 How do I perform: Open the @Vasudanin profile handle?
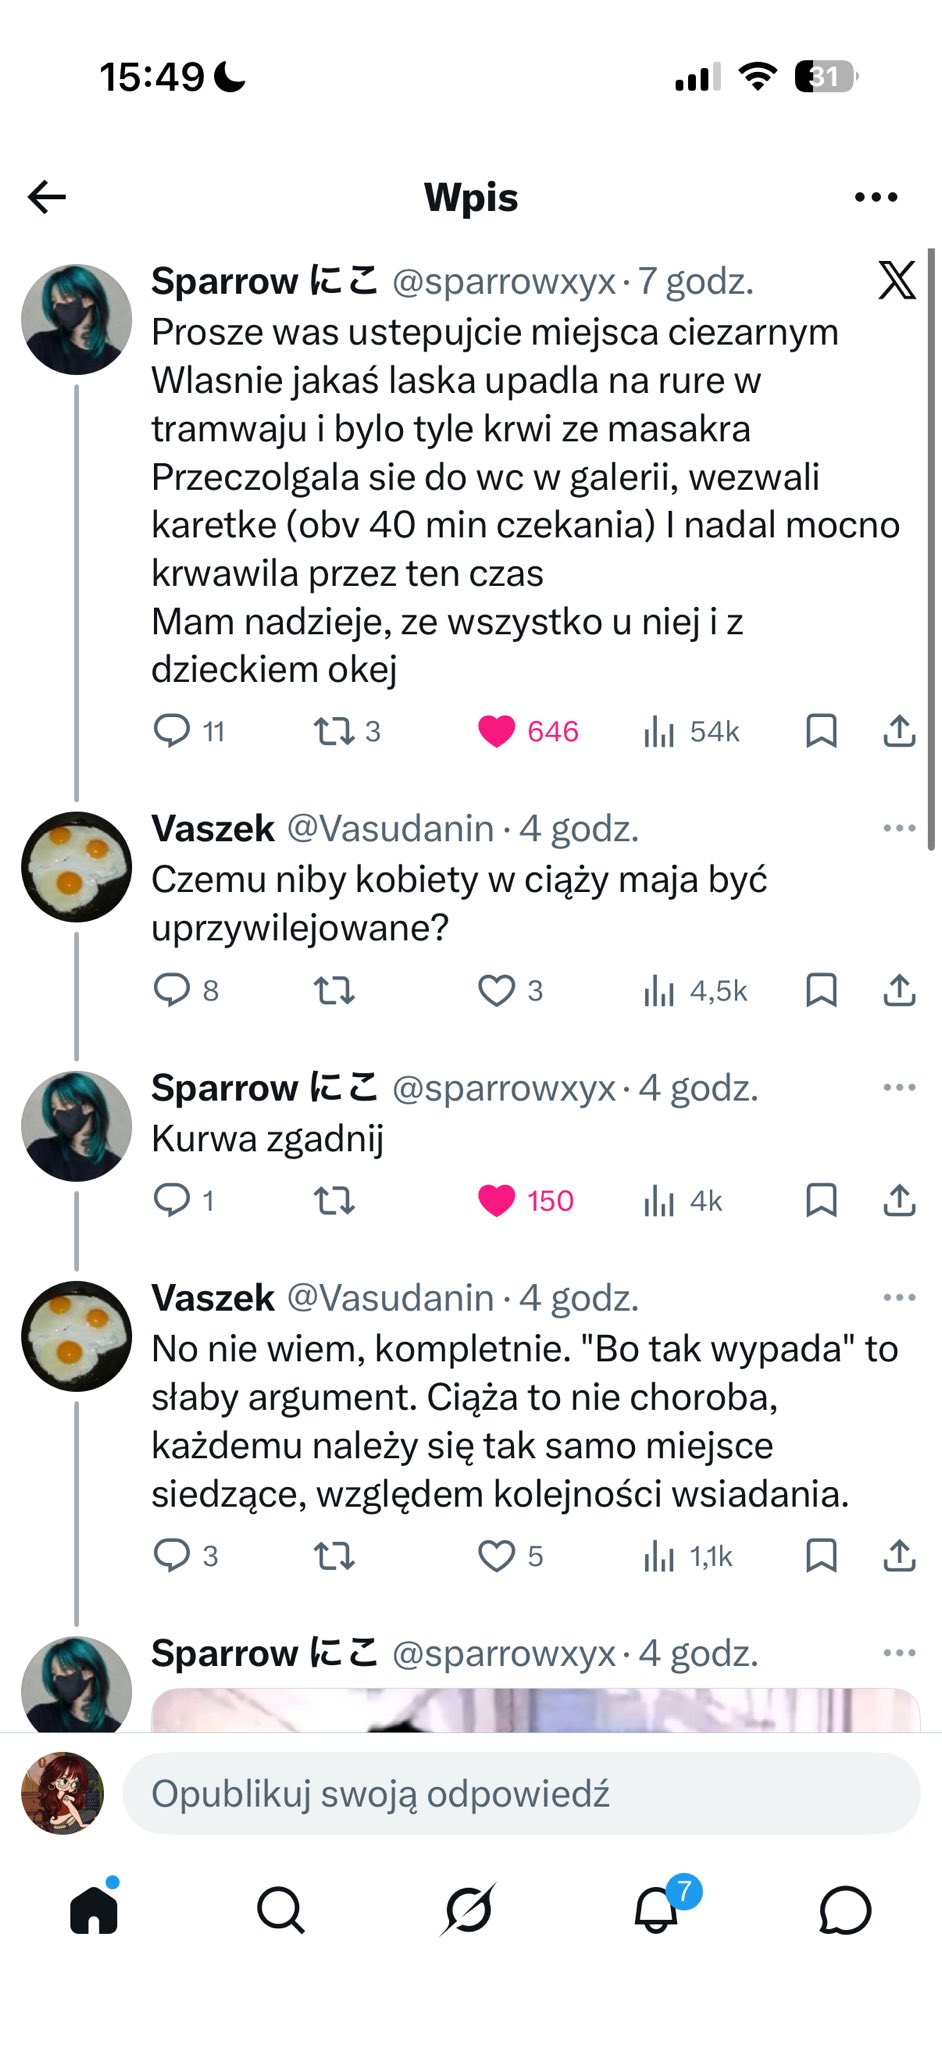point(390,829)
